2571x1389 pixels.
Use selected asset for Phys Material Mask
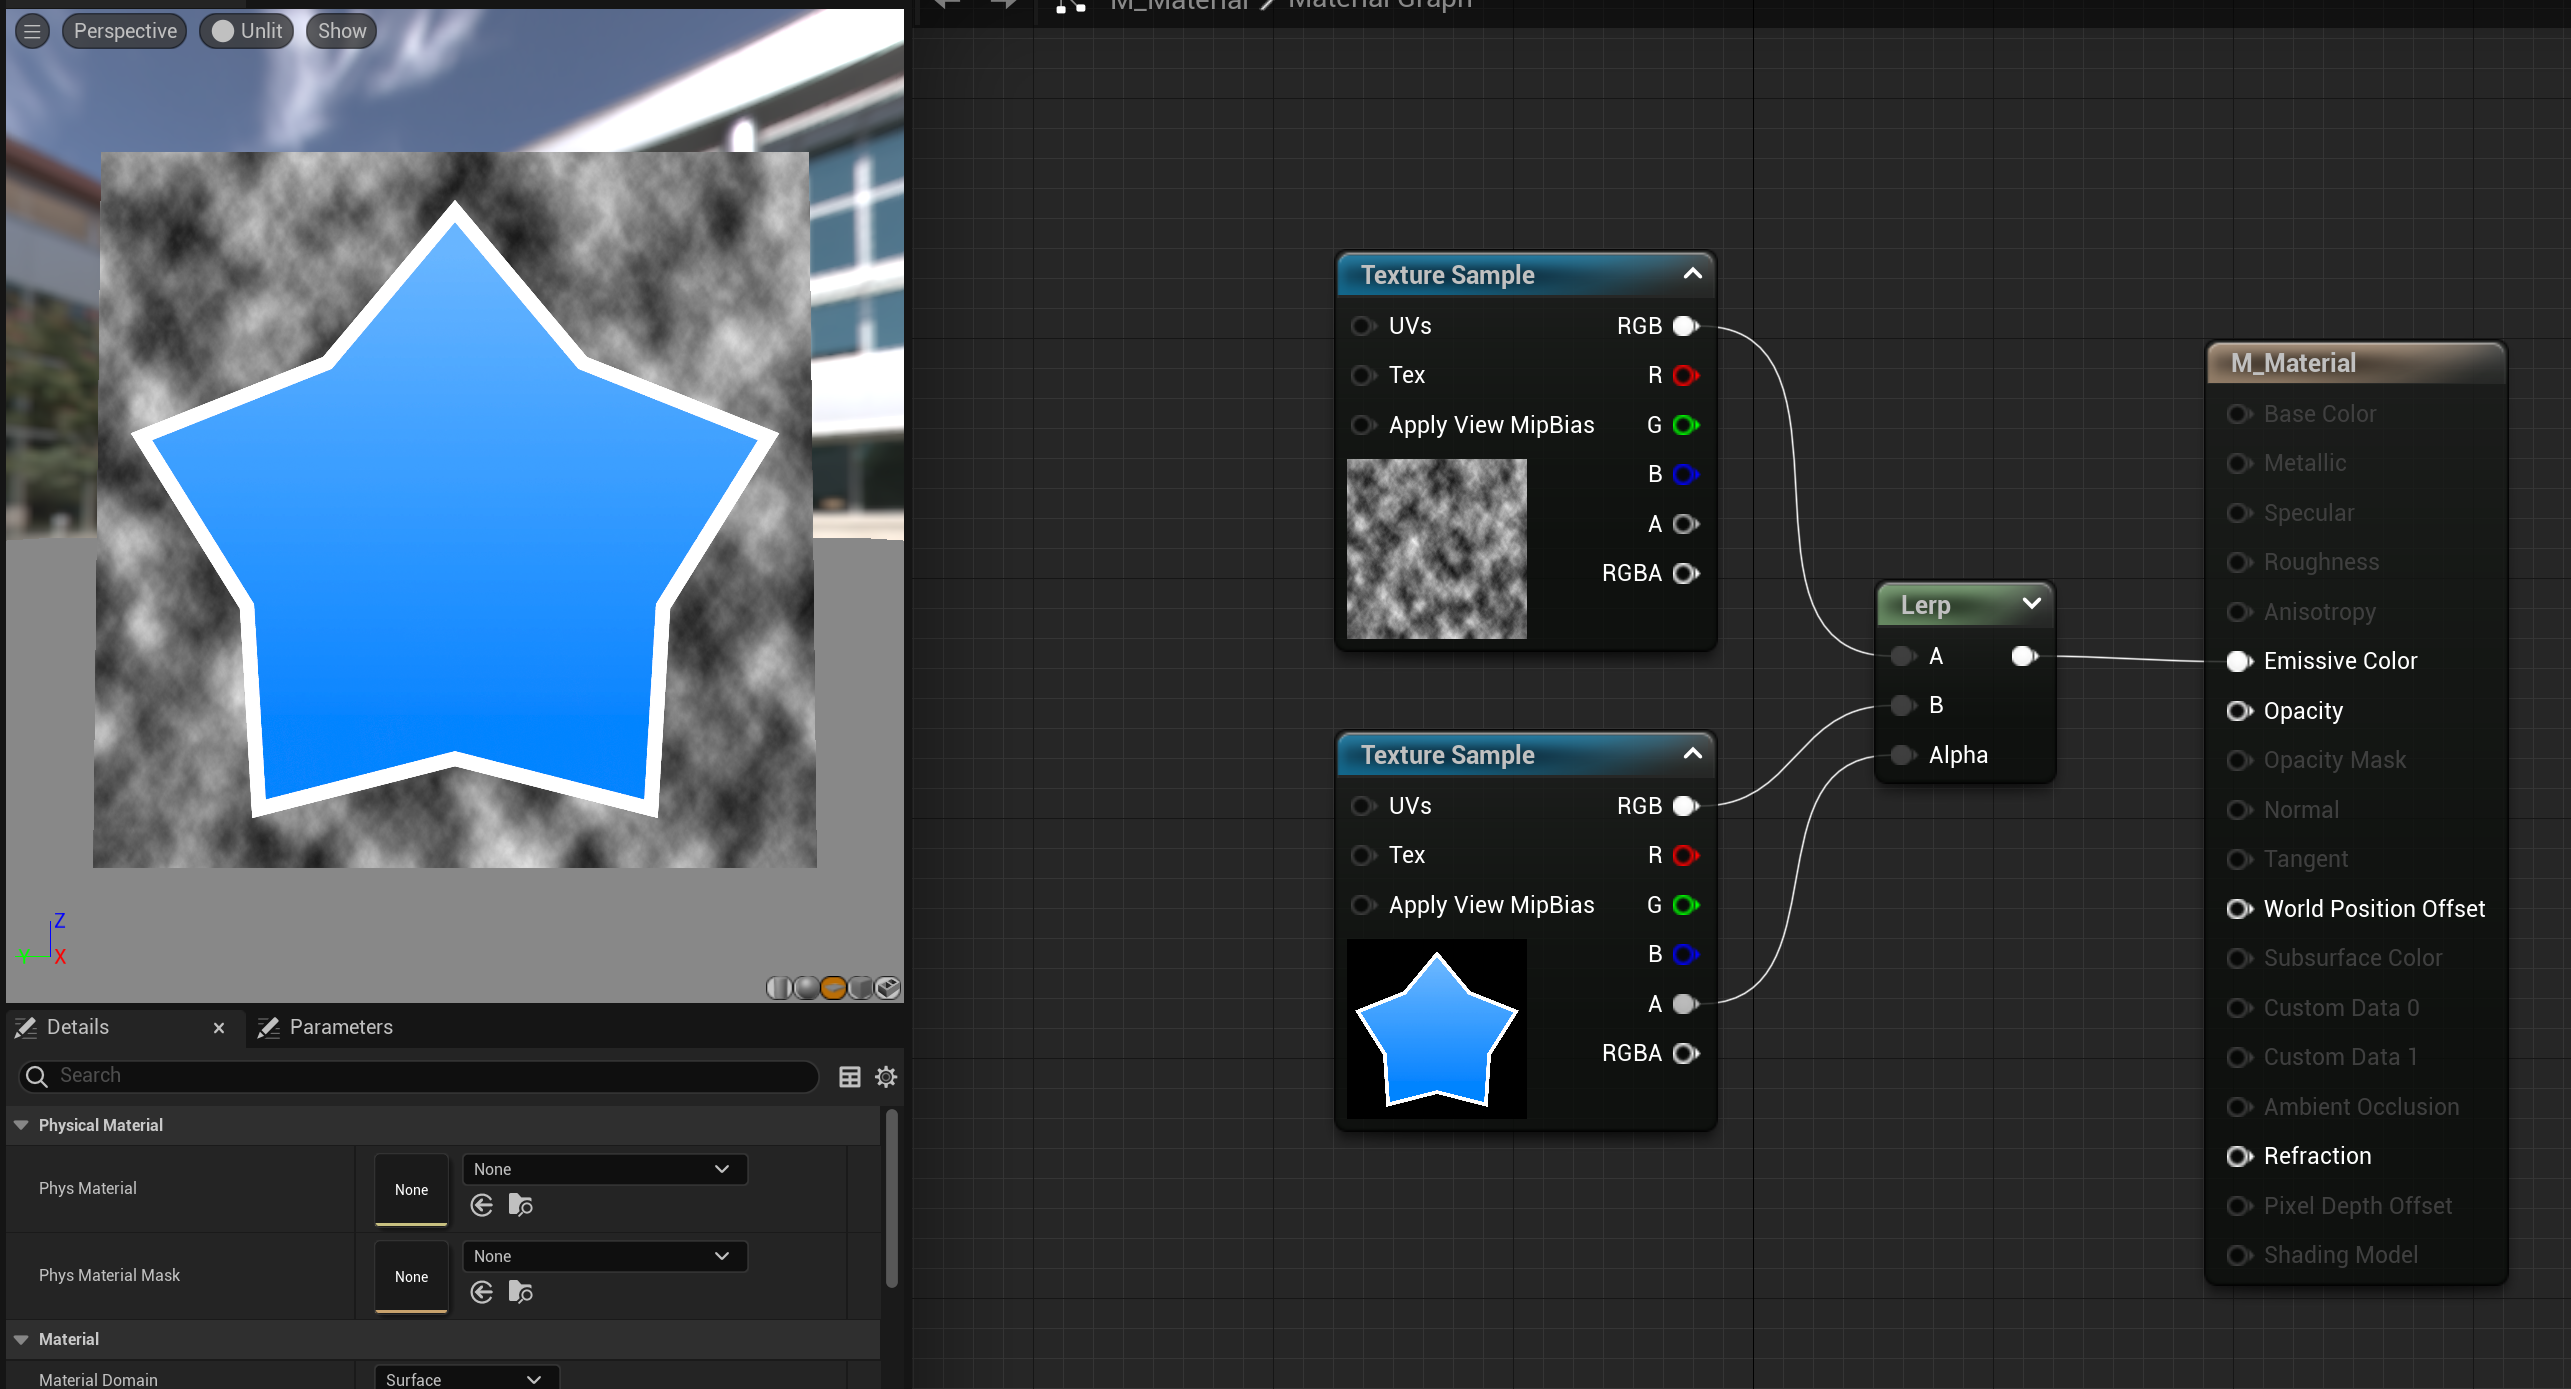click(482, 1292)
